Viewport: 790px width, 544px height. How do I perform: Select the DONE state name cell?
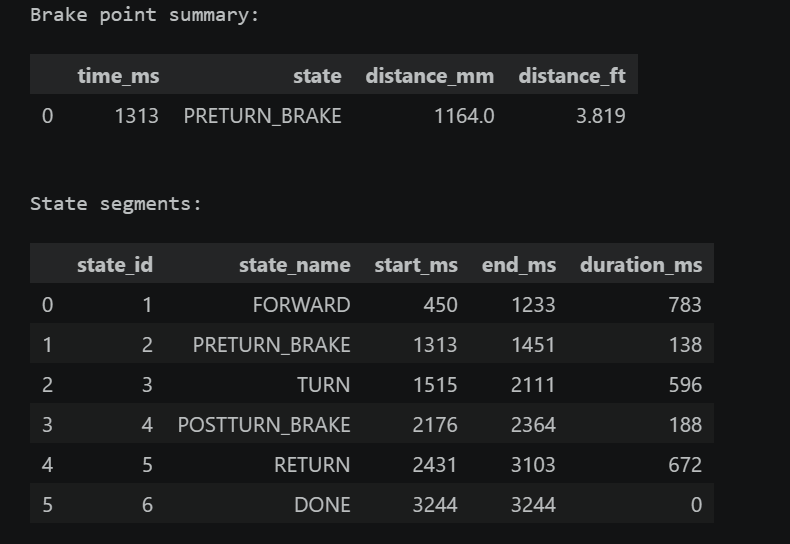coord(322,505)
